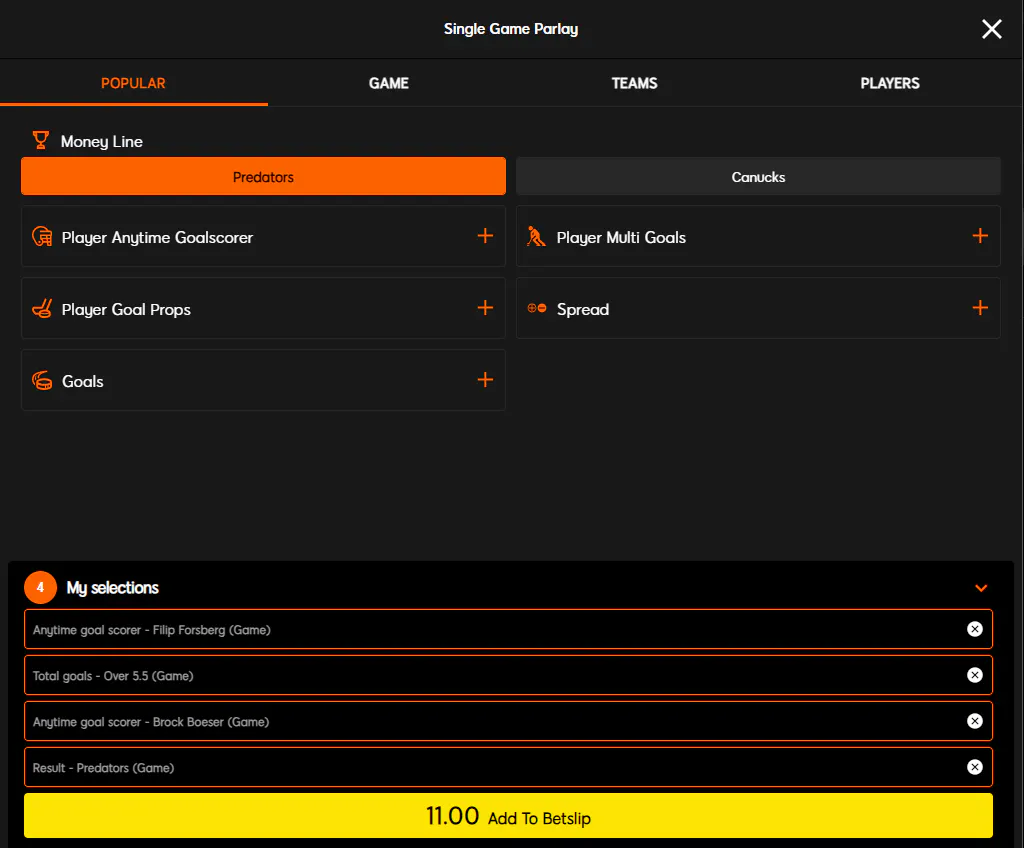Select Canucks money line option
The width and height of the screenshot is (1024, 848).
coord(758,176)
